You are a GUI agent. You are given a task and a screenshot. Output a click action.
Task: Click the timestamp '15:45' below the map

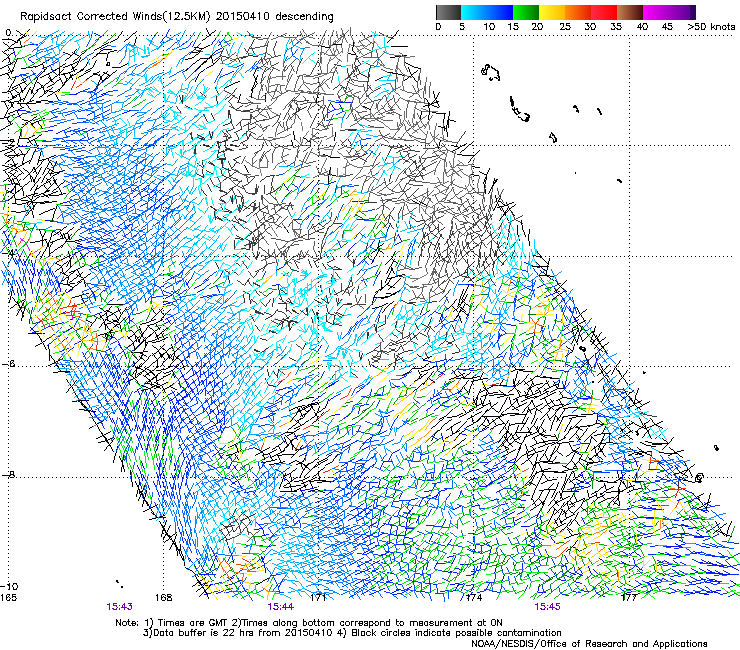(547, 607)
